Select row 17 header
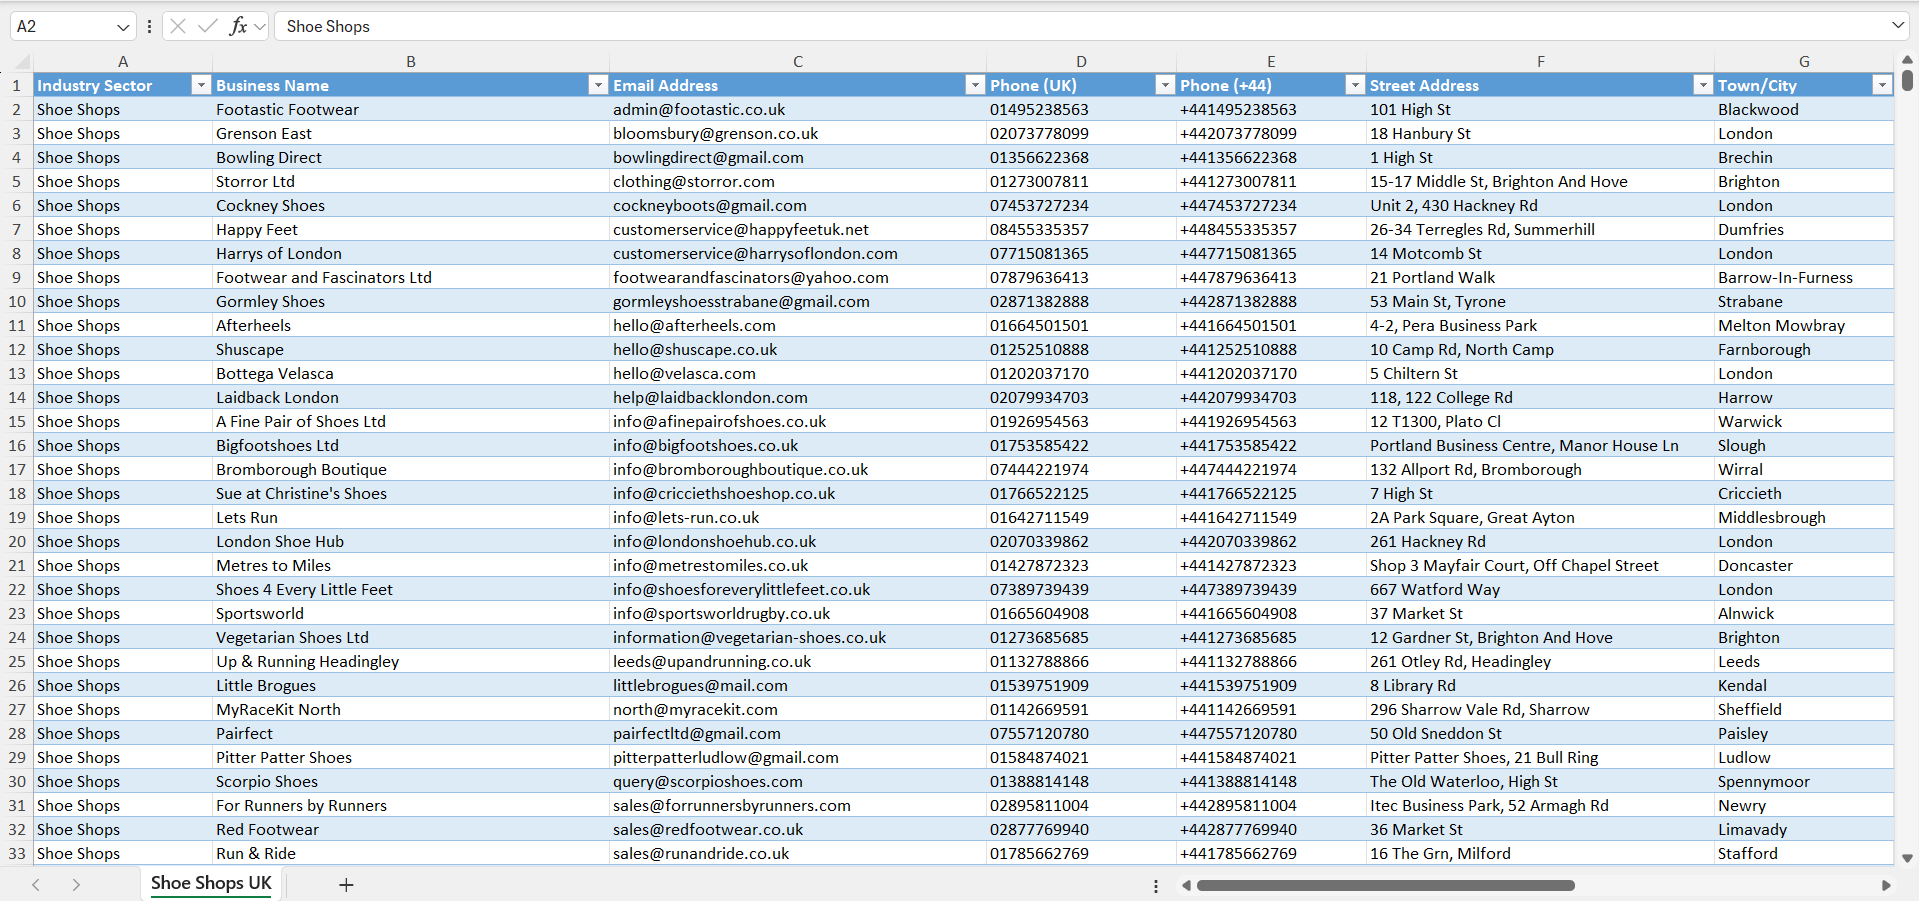 [16, 470]
